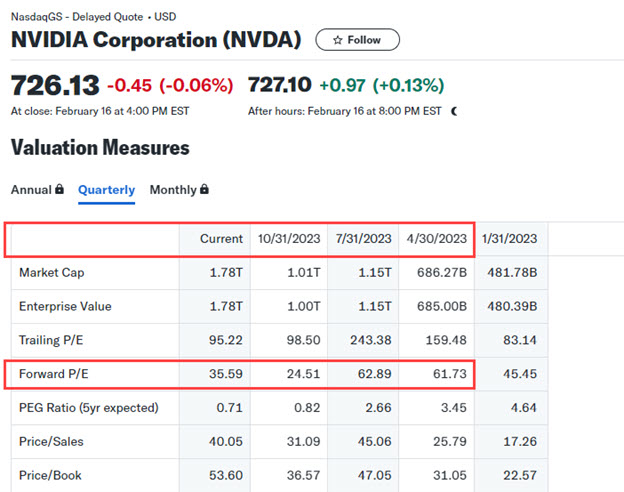Image resolution: width=624 pixels, height=492 pixels.
Task: Click the Enterprise Value row label
Action: click(x=65, y=306)
